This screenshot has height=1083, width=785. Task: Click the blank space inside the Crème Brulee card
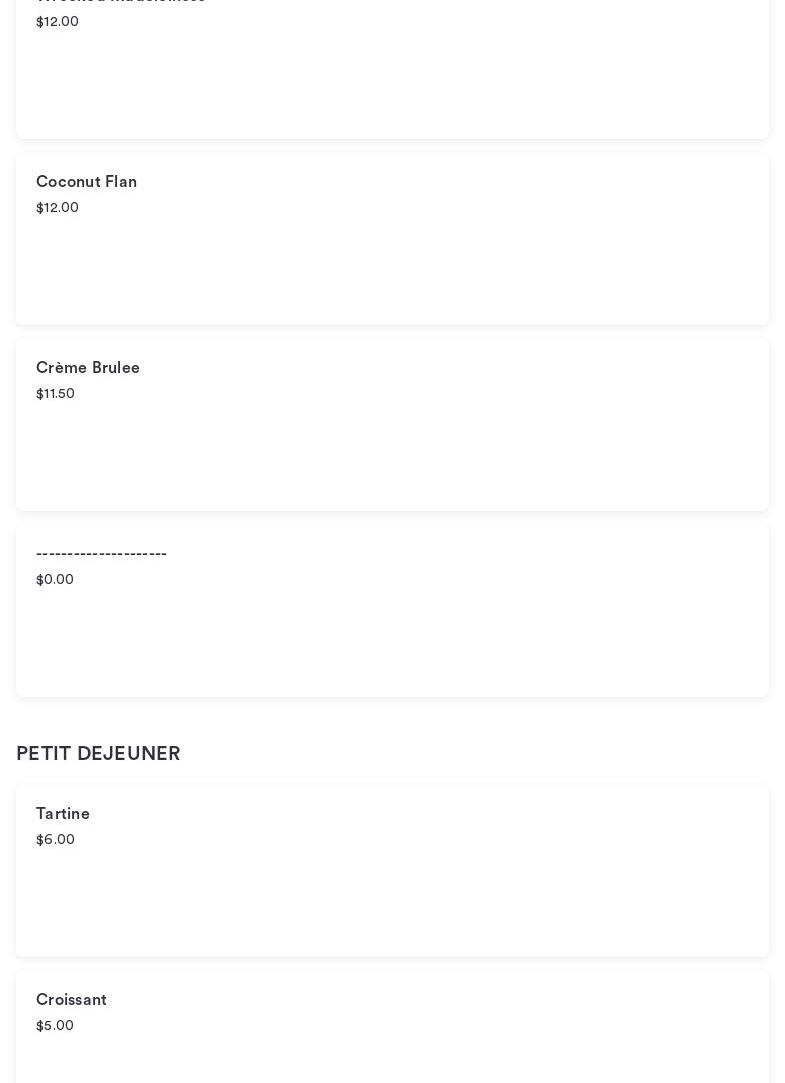(x=400, y=455)
